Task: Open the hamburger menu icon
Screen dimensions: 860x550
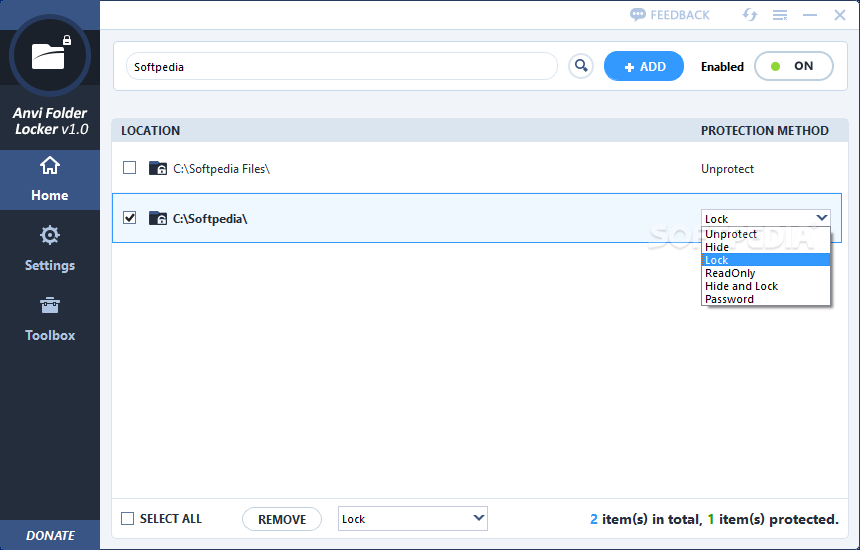Action: (780, 15)
